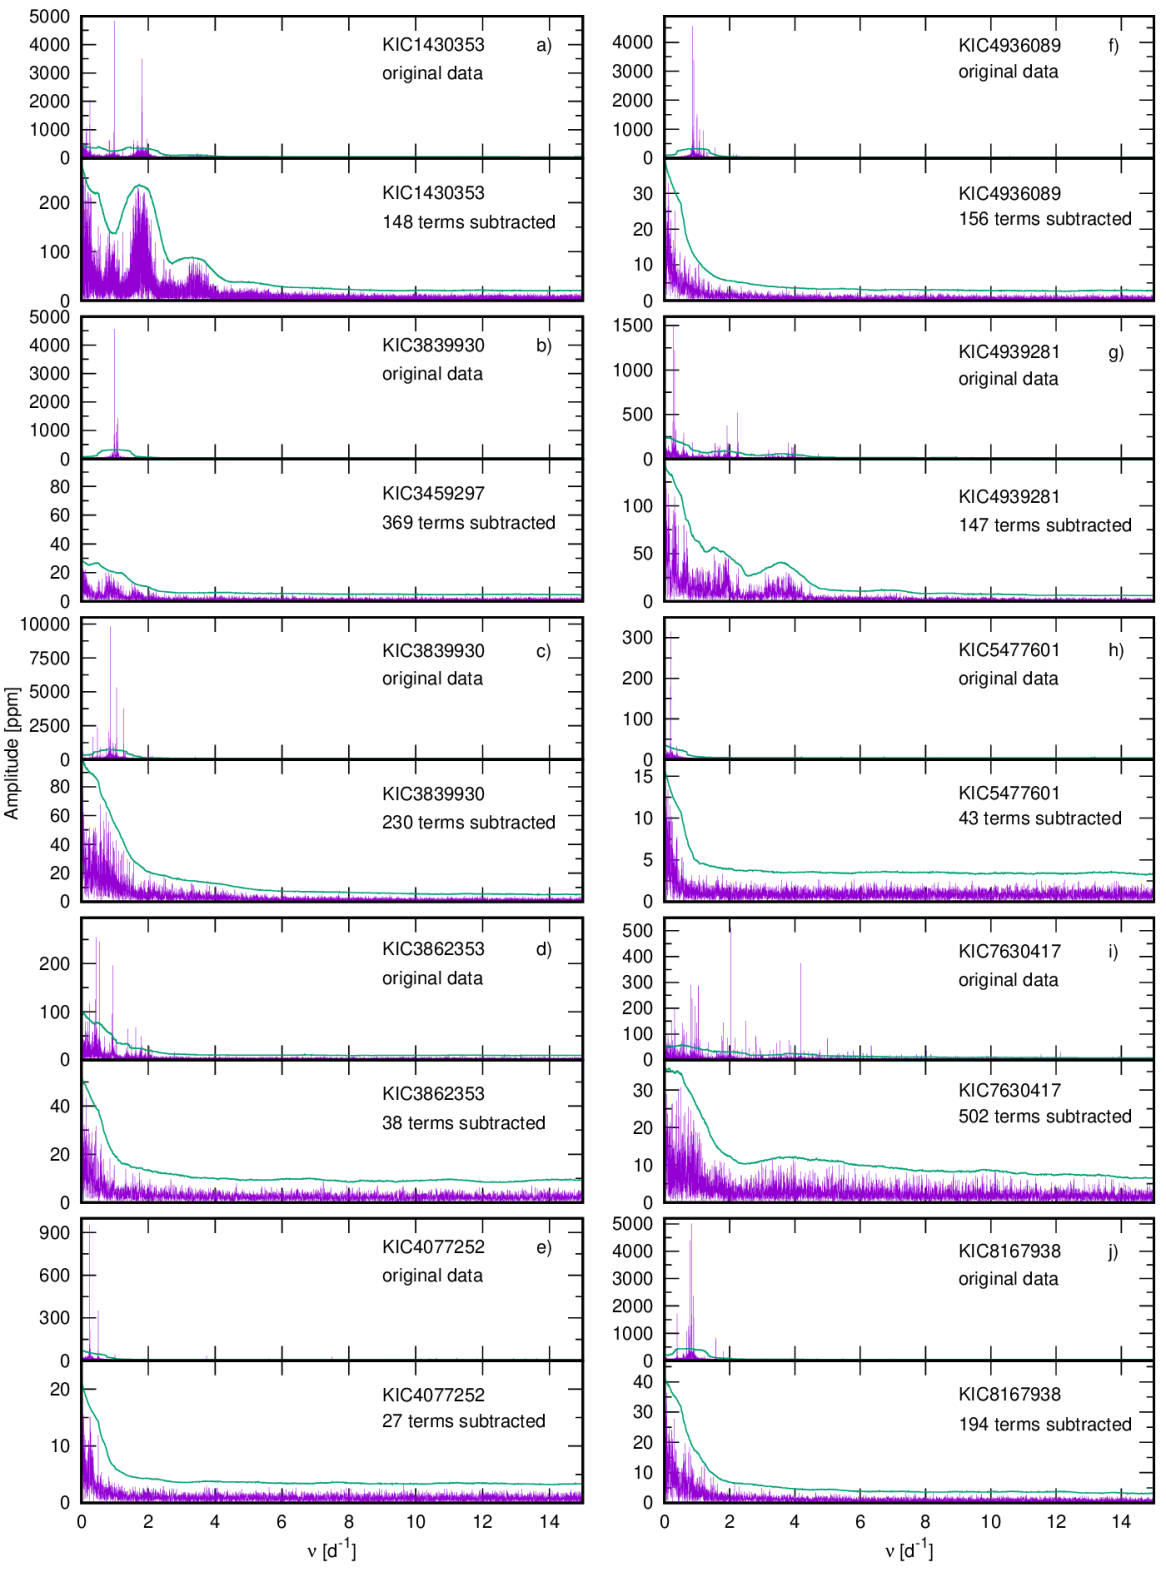Click the panel letter "f)"

point(1114,45)
